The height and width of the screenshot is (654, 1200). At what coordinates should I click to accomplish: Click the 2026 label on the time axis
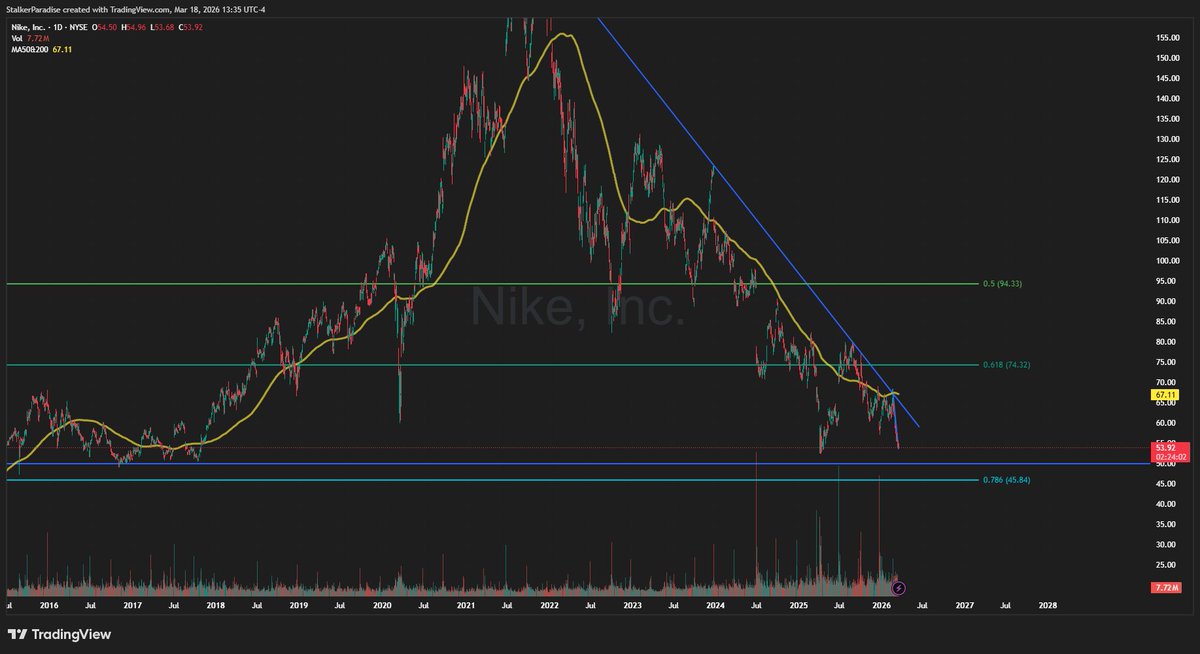882,605
